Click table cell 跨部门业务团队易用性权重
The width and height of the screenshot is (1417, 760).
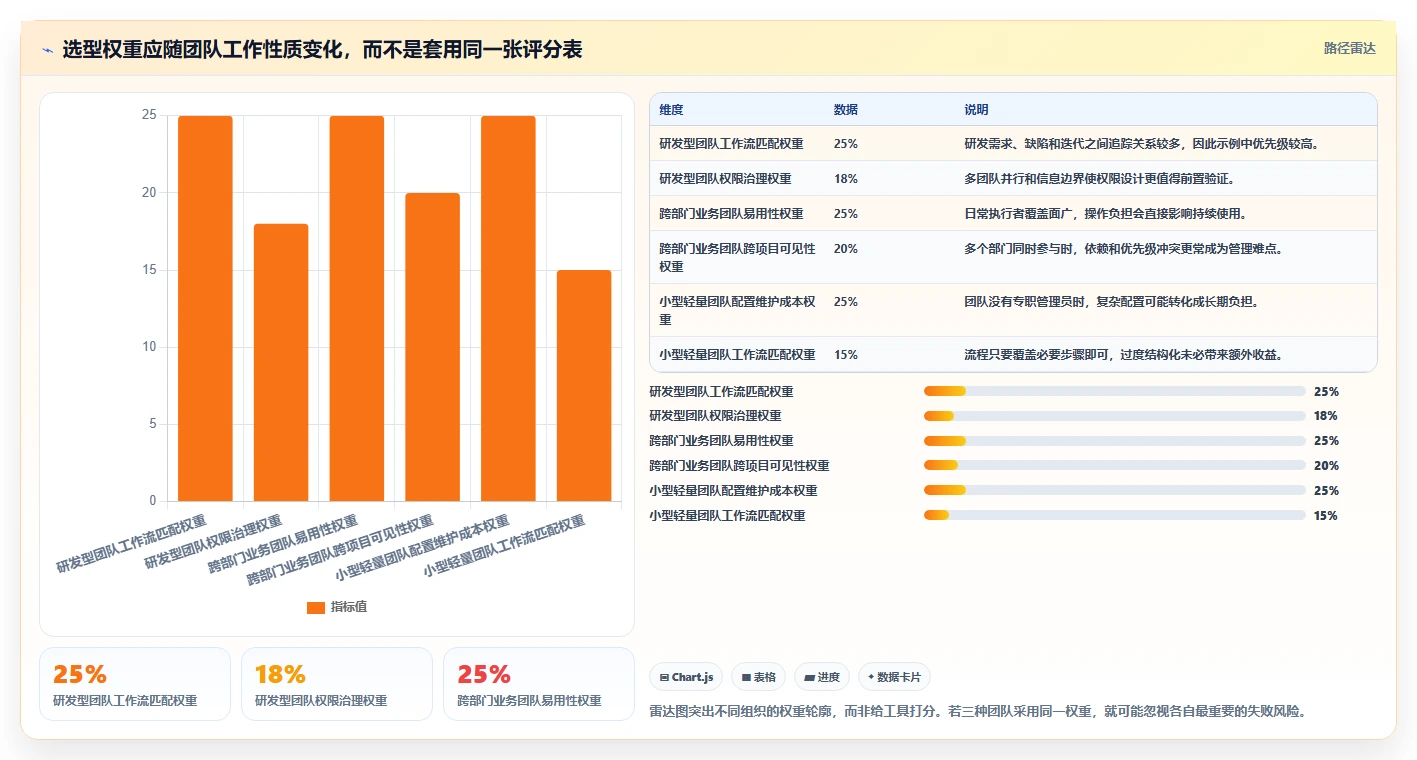pos(731,213)
